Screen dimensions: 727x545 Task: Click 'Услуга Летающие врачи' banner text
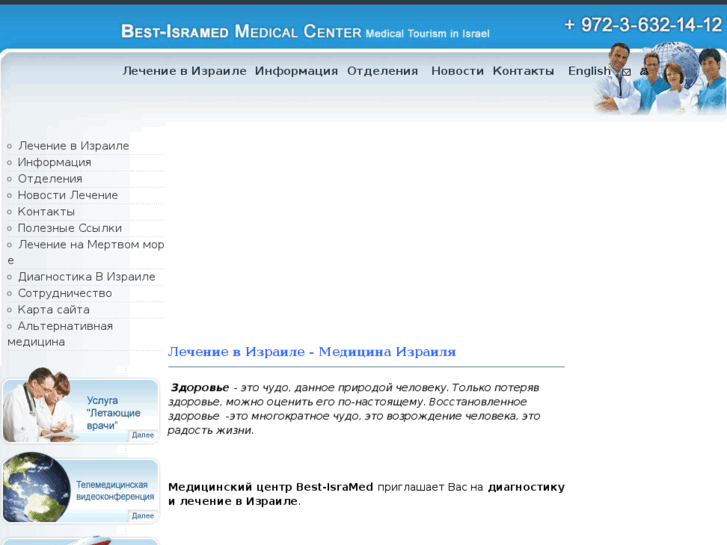(113, 413)
